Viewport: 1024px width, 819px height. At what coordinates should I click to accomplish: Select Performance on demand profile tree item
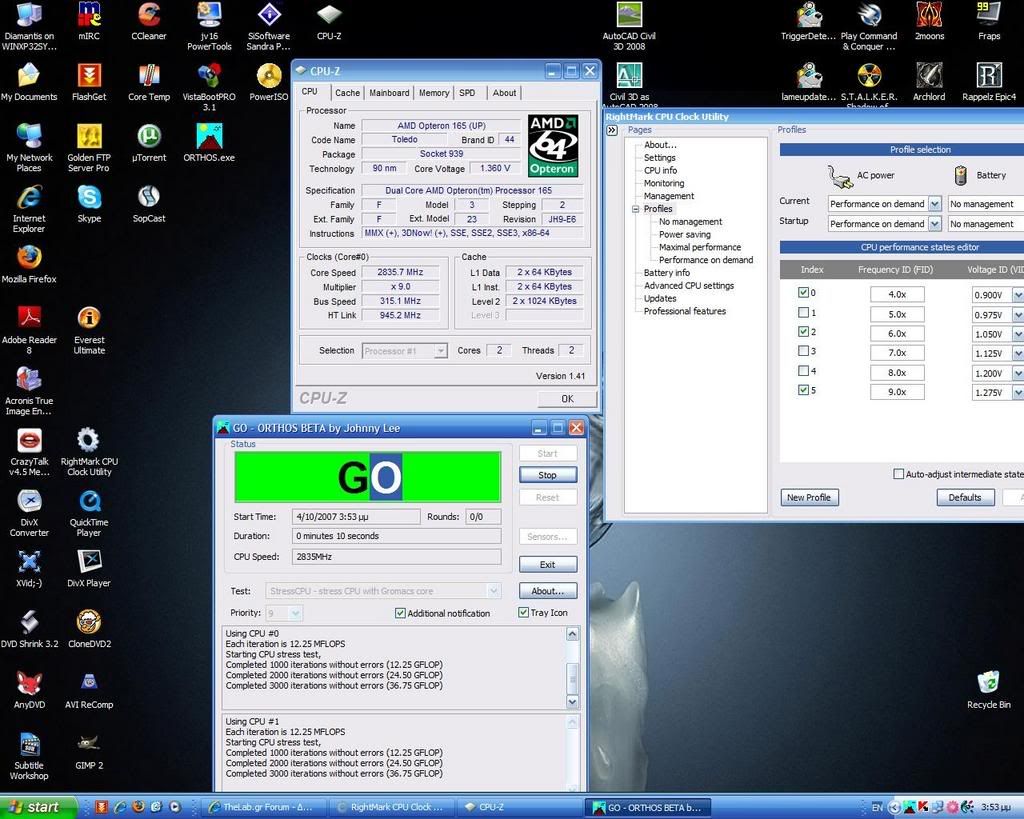point(706,260)
